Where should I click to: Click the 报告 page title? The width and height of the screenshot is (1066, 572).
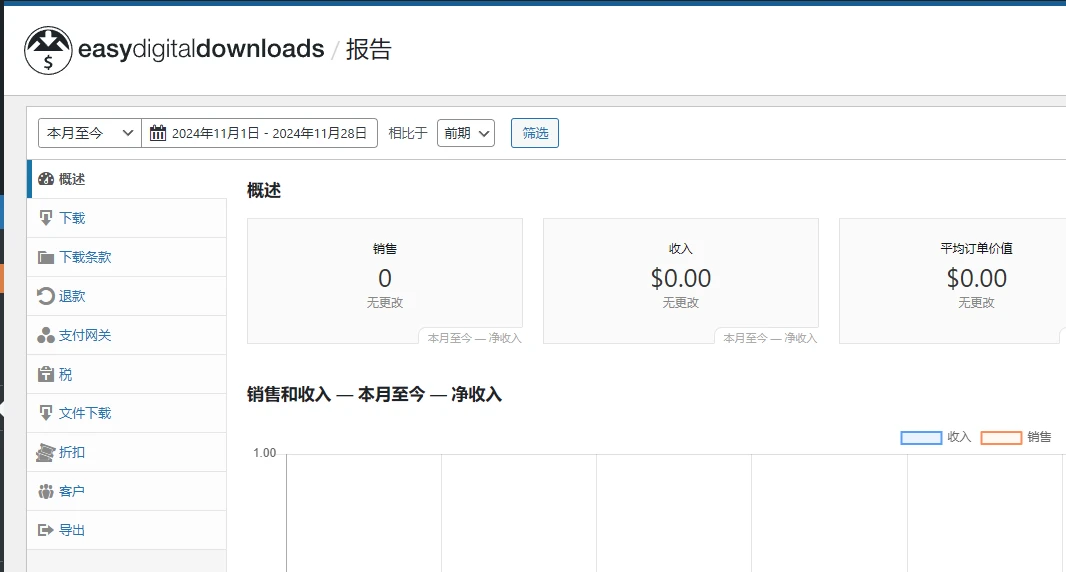368,49
